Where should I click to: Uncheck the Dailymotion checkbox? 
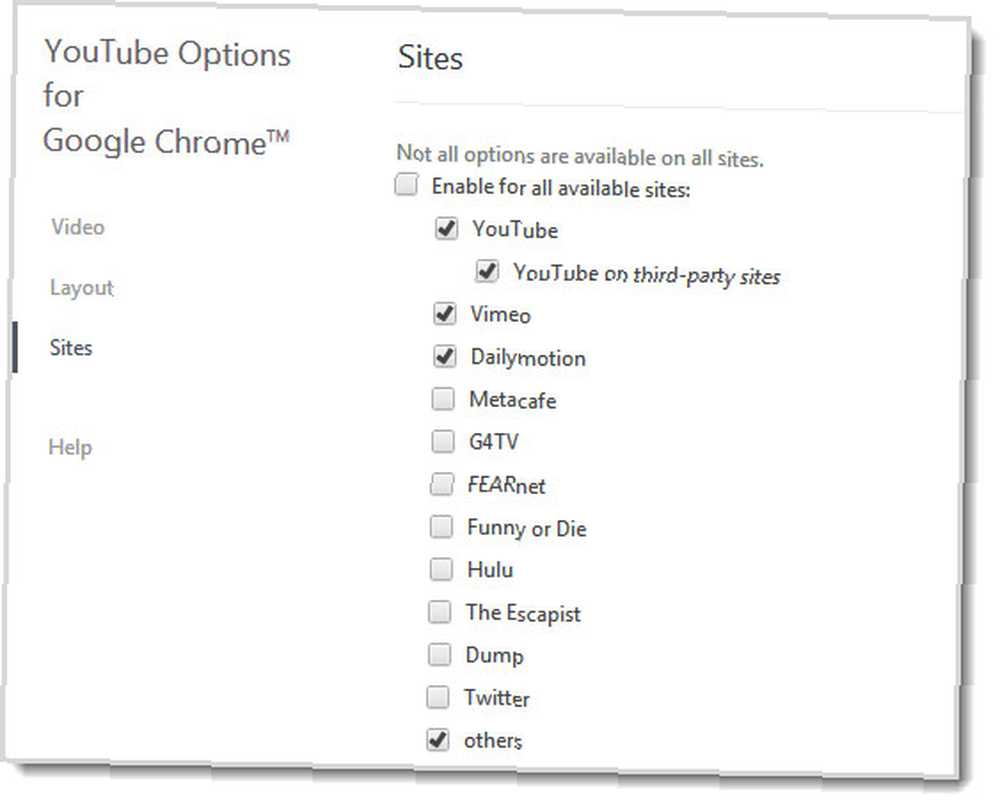(x=445, y=356)
